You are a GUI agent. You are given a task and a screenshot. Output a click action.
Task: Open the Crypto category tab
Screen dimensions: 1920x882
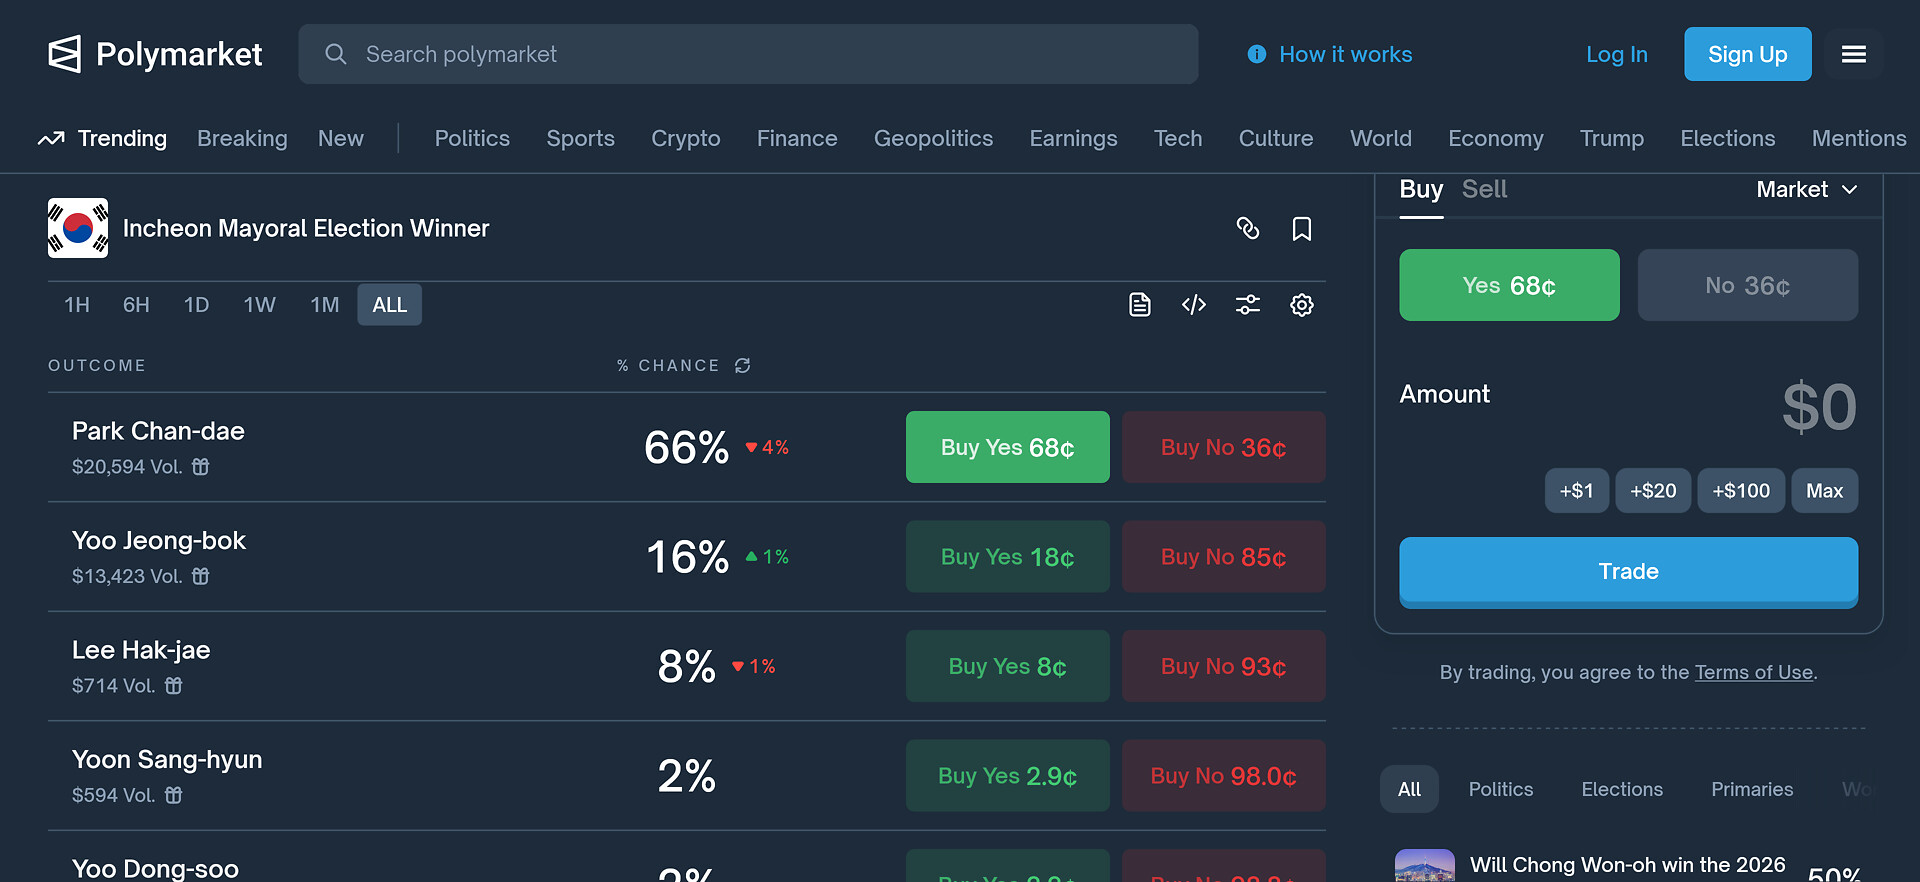(x=685, y=138)
